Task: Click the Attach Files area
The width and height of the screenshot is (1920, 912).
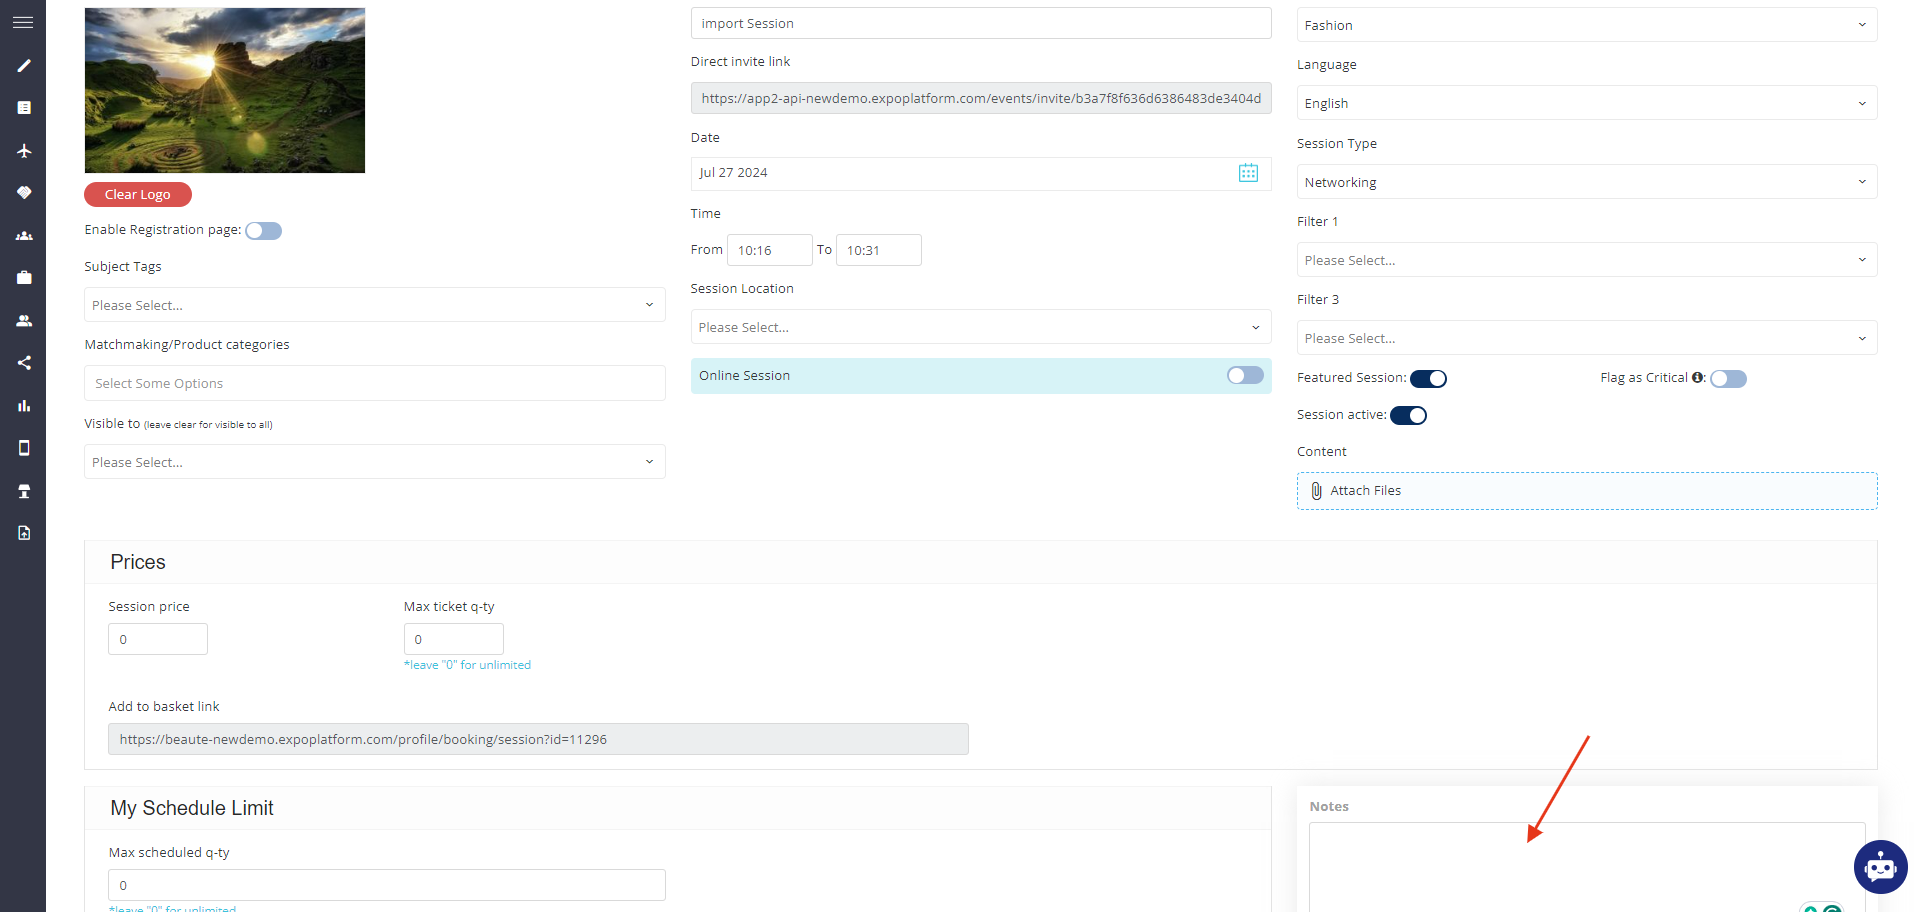Action: [x=1587, y=491]
